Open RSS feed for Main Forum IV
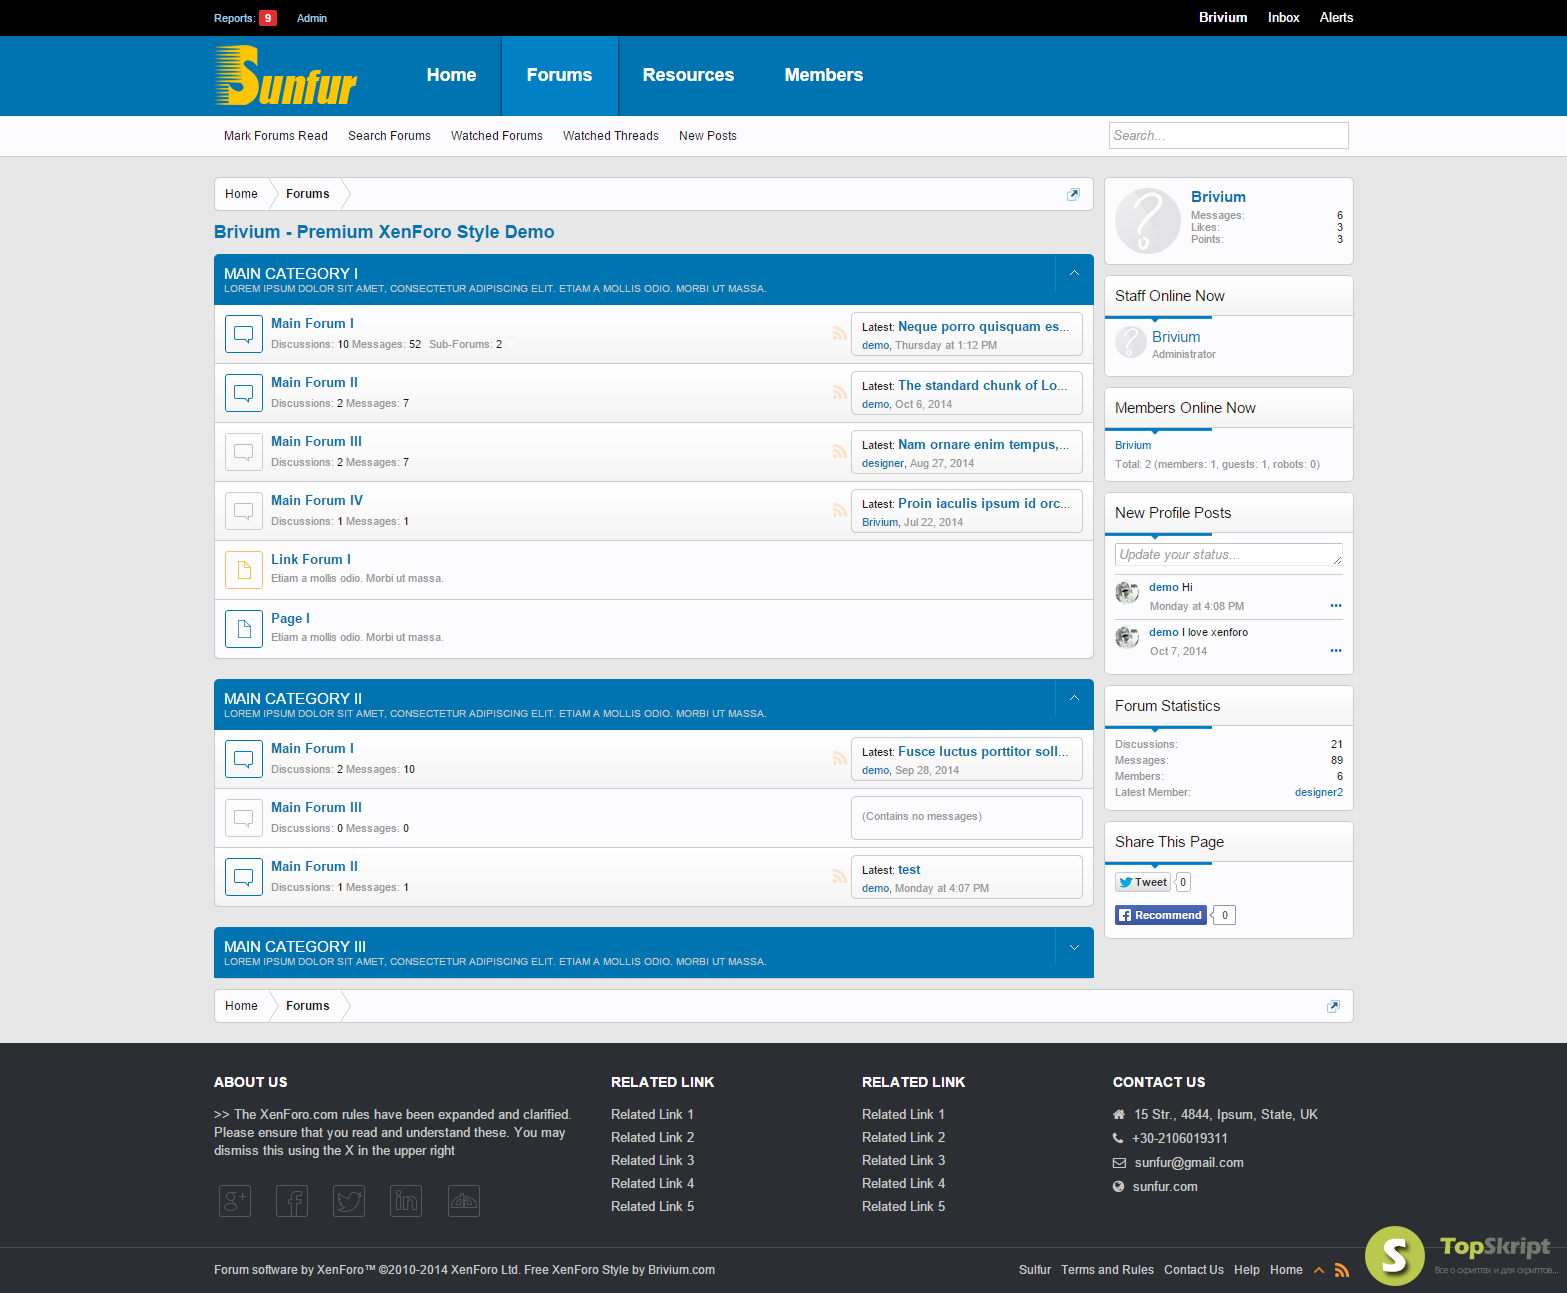 pos(839,511)
